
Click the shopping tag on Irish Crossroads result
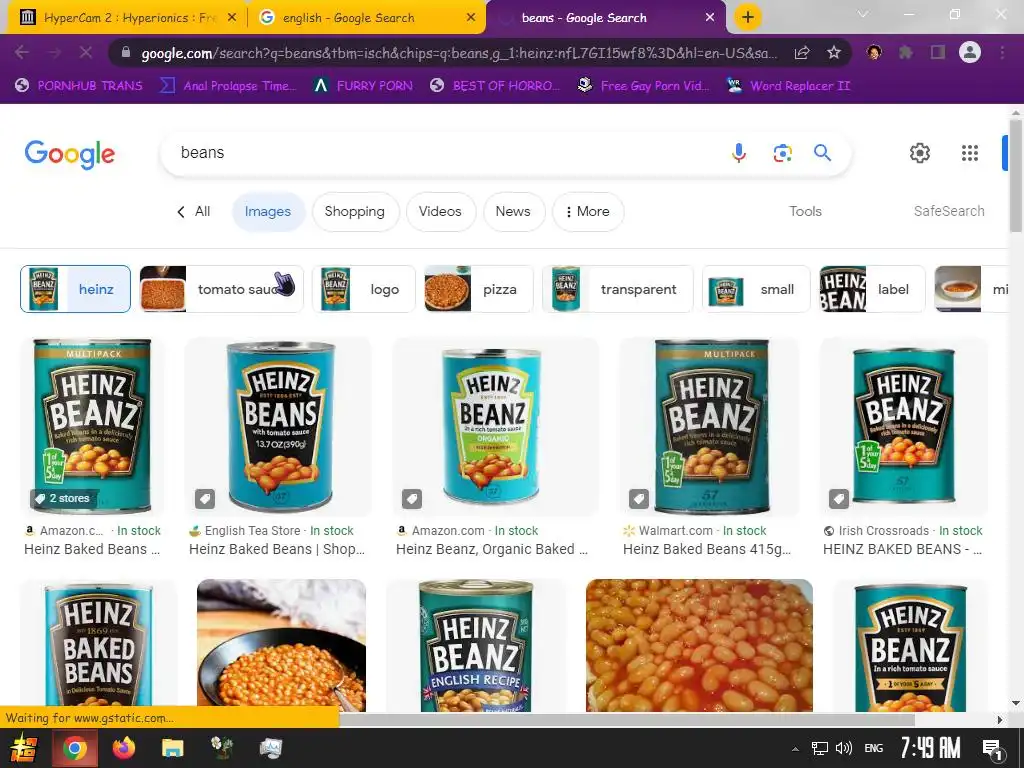coord(839,500)
